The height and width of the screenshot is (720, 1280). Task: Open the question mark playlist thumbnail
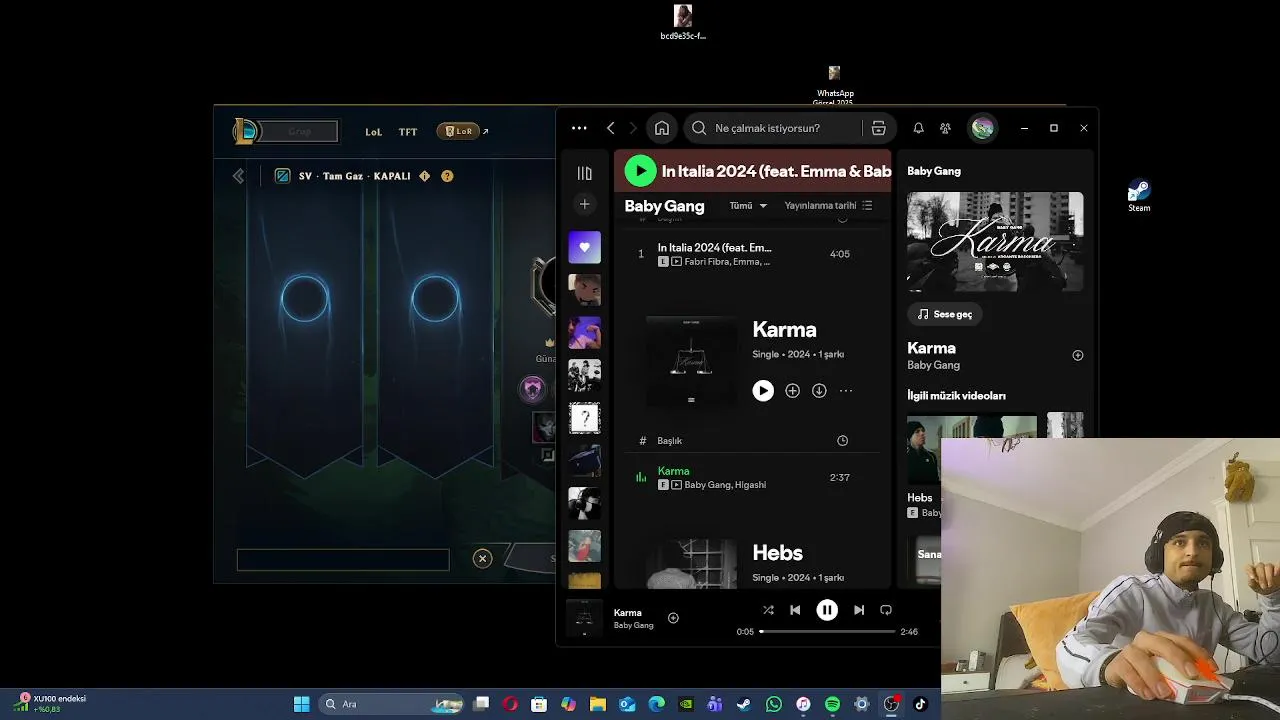[x=585, y=418]
